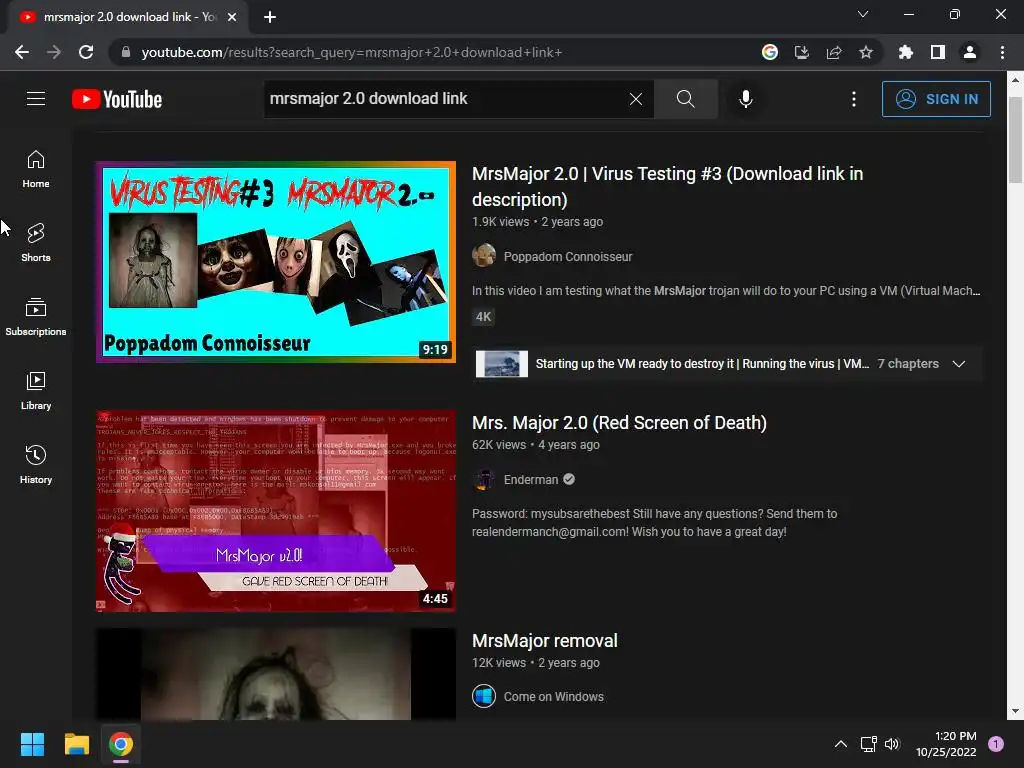1024x768 pixels.
Task: Bookmark this page with the star icon
Action: tap(866, 52)
